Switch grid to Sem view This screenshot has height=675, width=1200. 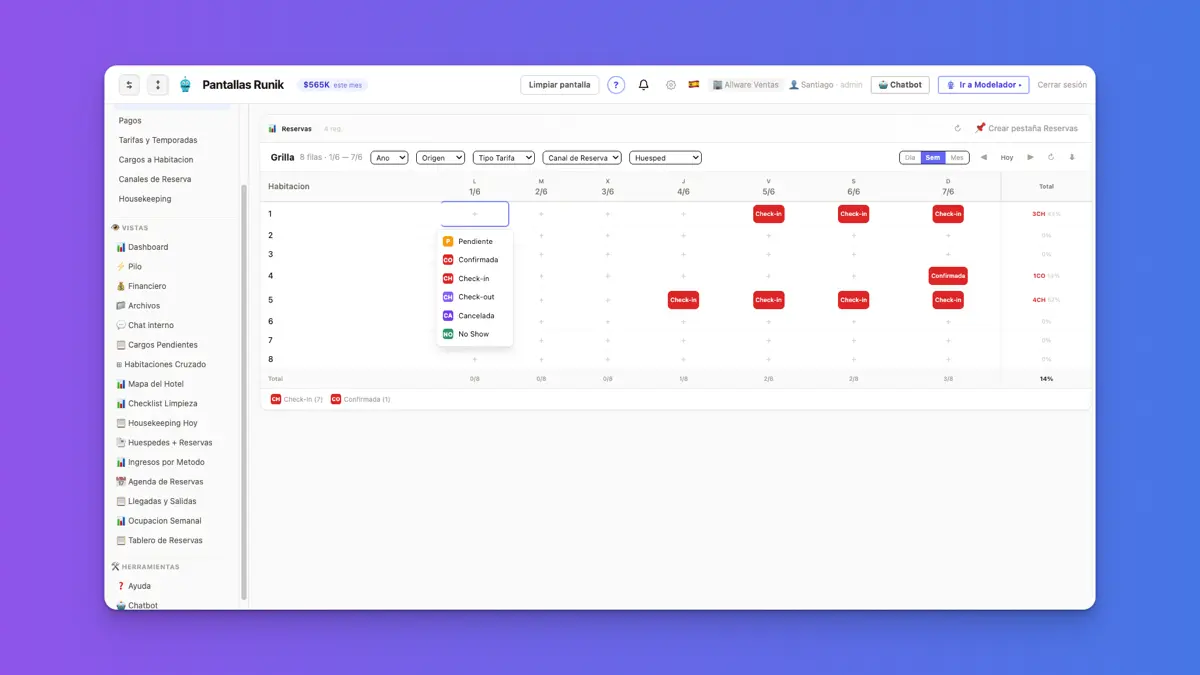tap(933, 158)
